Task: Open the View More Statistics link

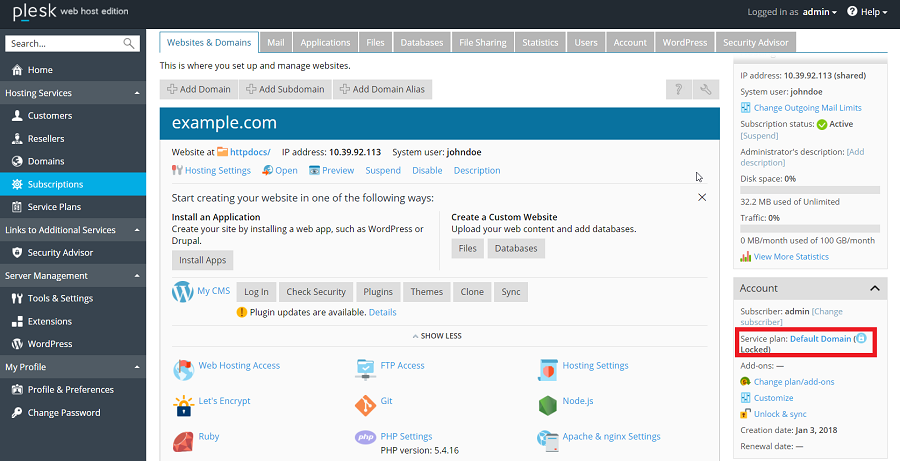Action: [790, 257]
